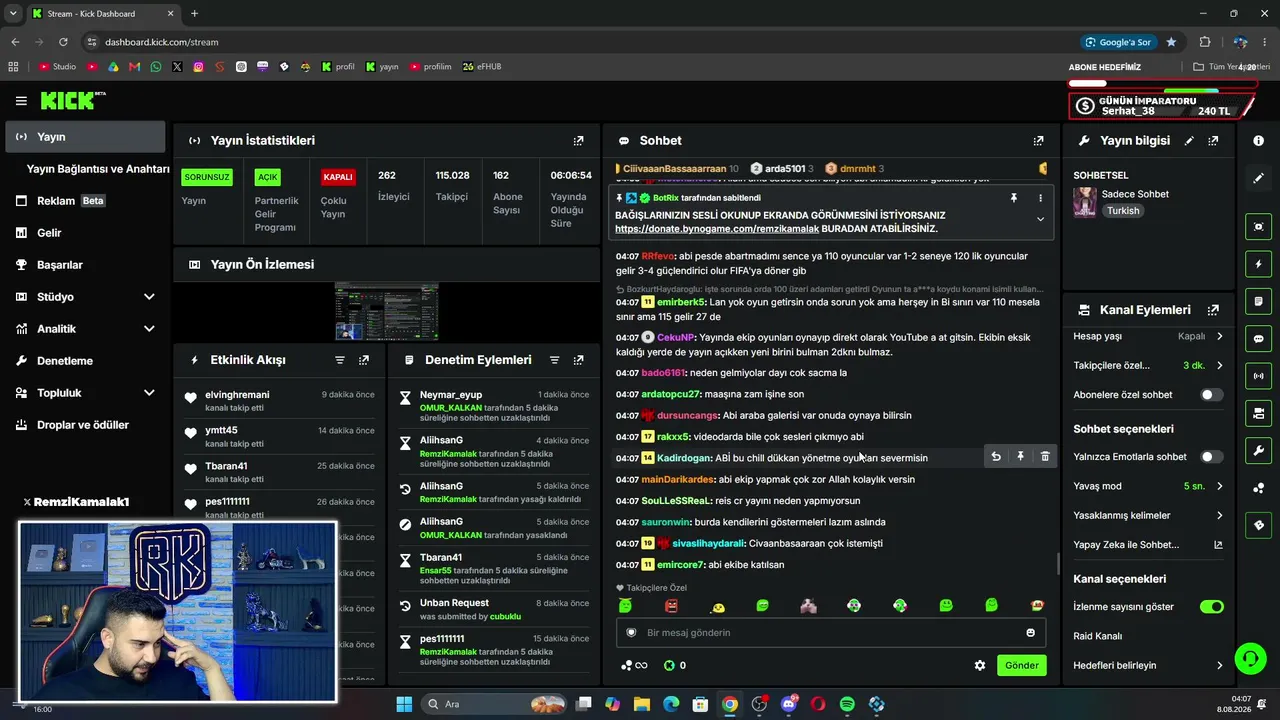This screenshot has width=1280, height=720.
Task: Open Yayın Bağlantısı ve Anahtarı page
Action: click(98, 169)
